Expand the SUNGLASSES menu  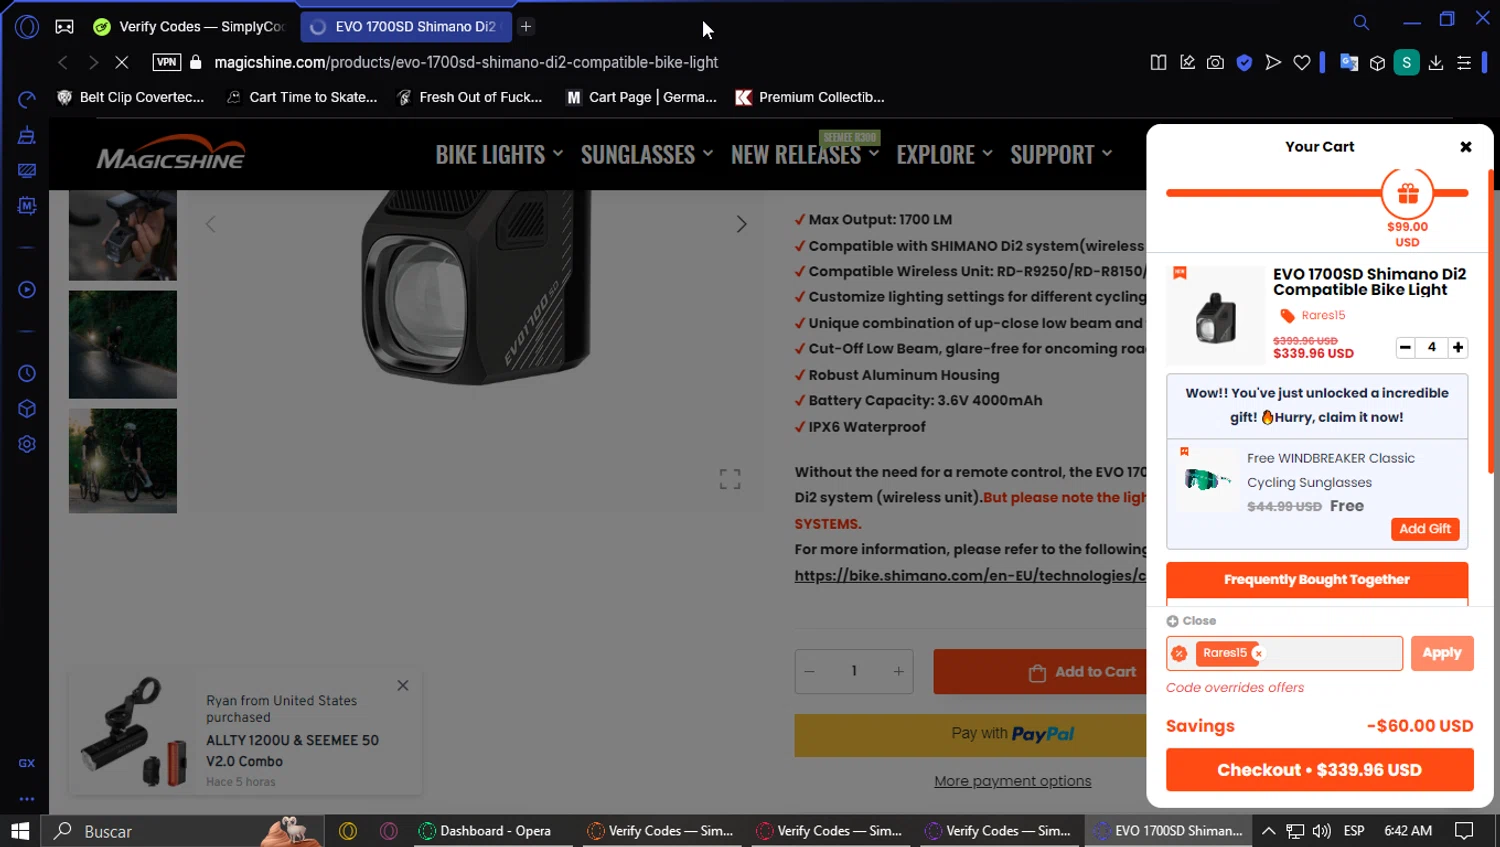[647, 154]
